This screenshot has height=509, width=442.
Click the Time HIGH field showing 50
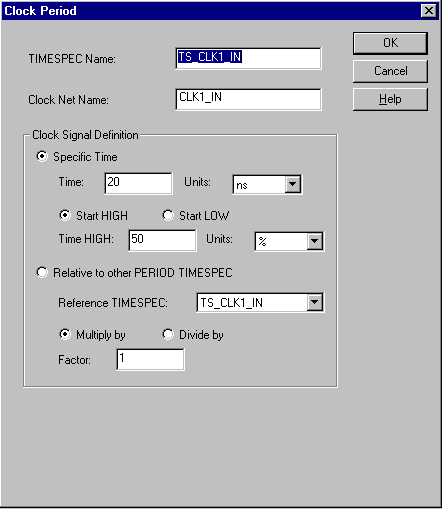coord(162,240)
